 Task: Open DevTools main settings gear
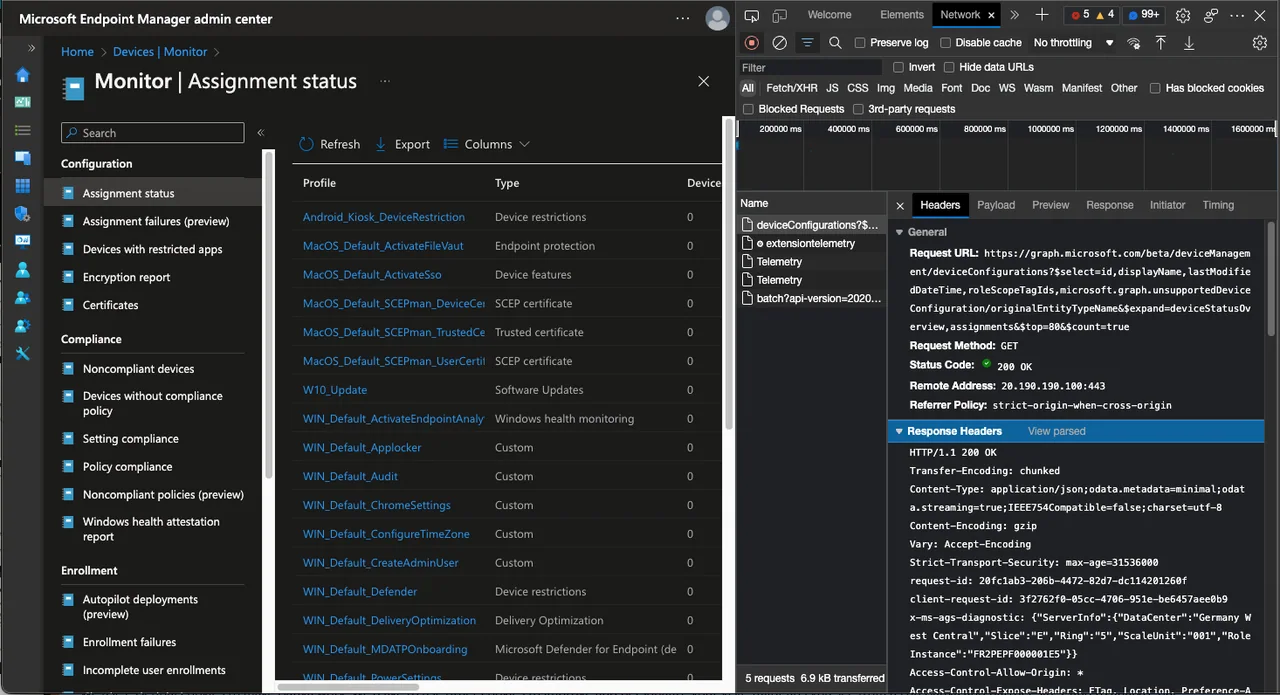1183,15
